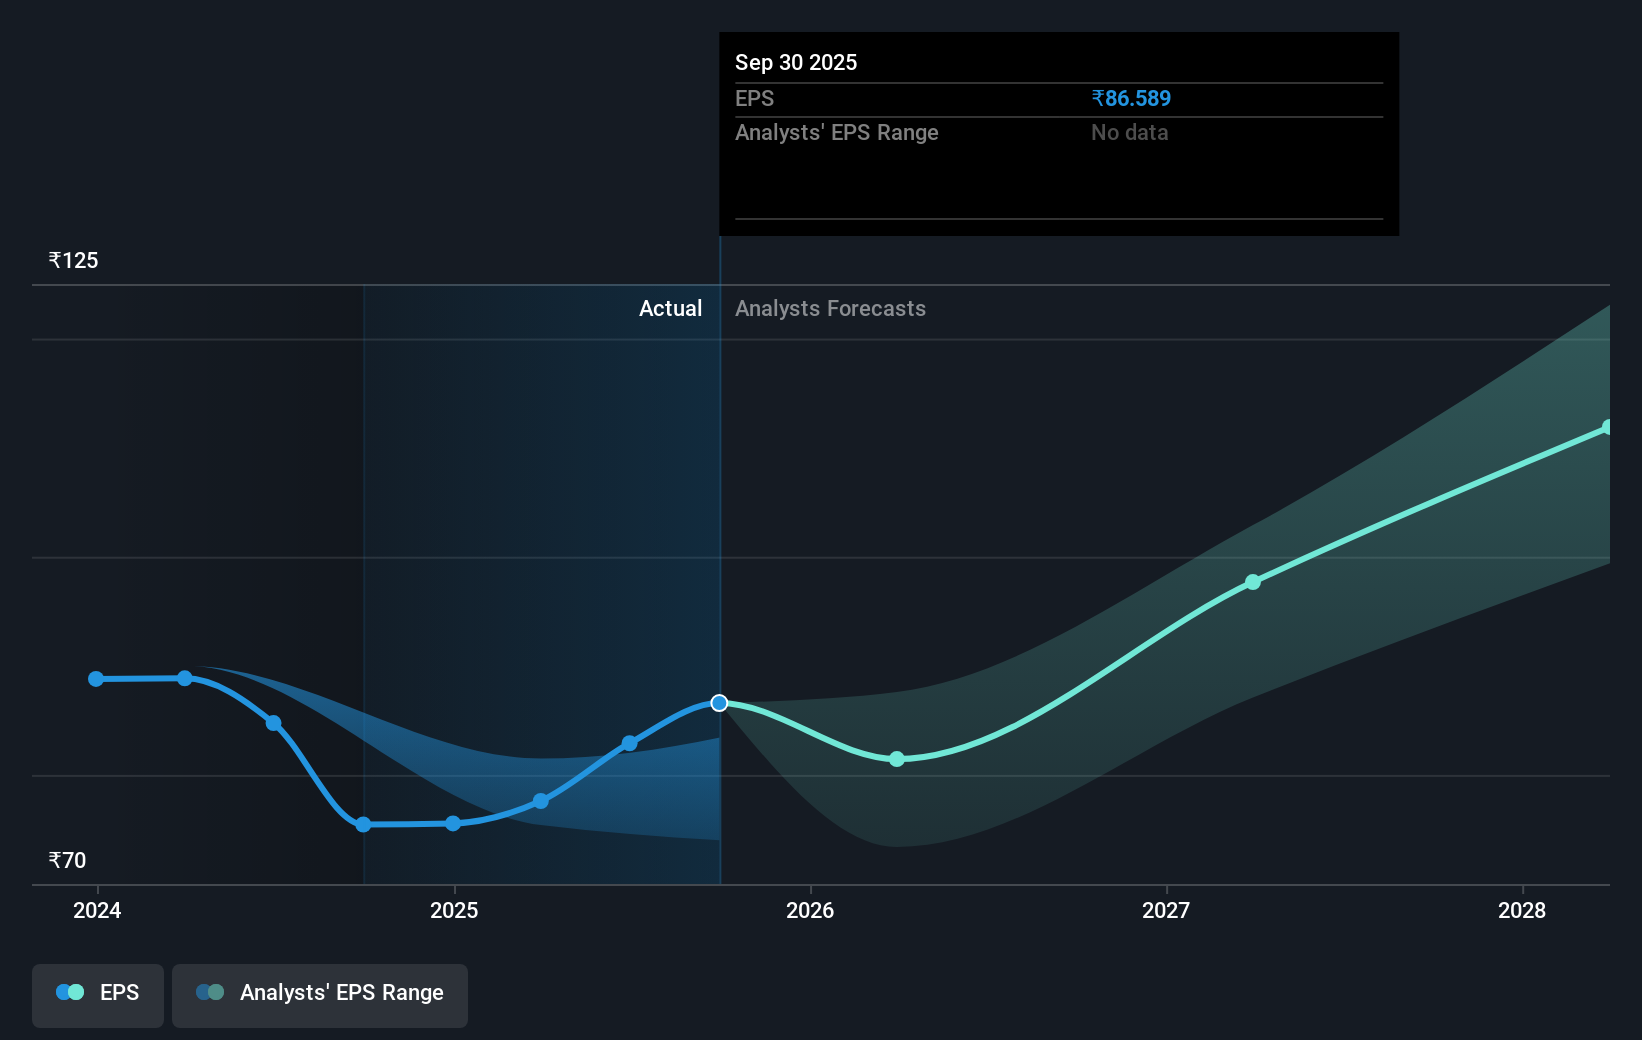Click the Analysts' EPS Range legend dots icon
This screenshot has width=1642, height=1040.
pyautogui.click(x=210, y=993)
